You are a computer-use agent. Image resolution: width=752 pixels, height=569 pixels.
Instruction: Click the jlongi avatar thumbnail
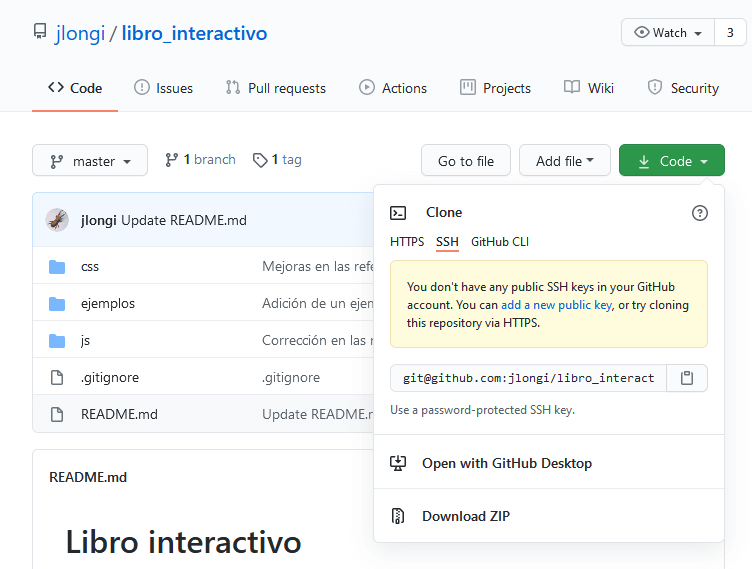click(57, 220)
